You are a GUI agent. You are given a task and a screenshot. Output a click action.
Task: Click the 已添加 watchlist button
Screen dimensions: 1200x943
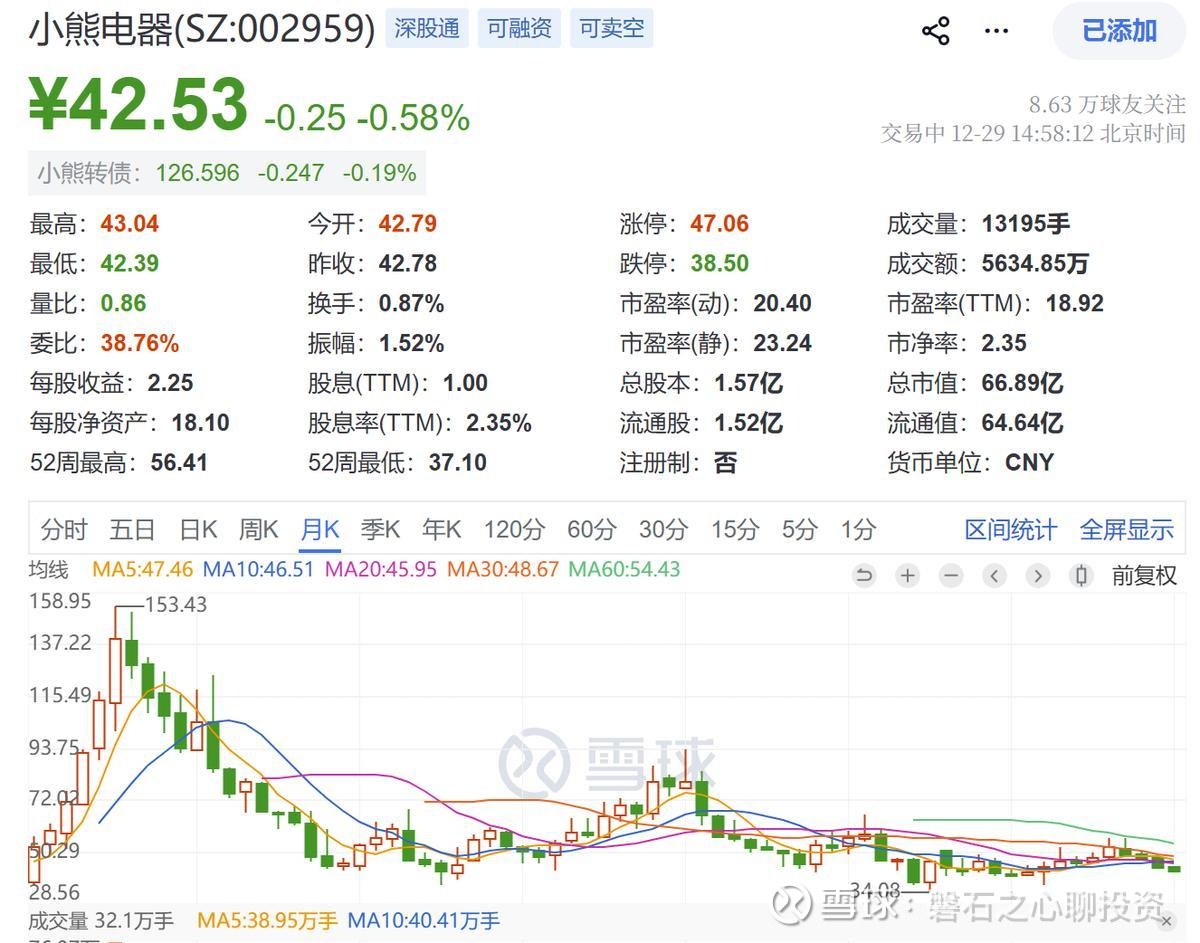point(1119,31)
